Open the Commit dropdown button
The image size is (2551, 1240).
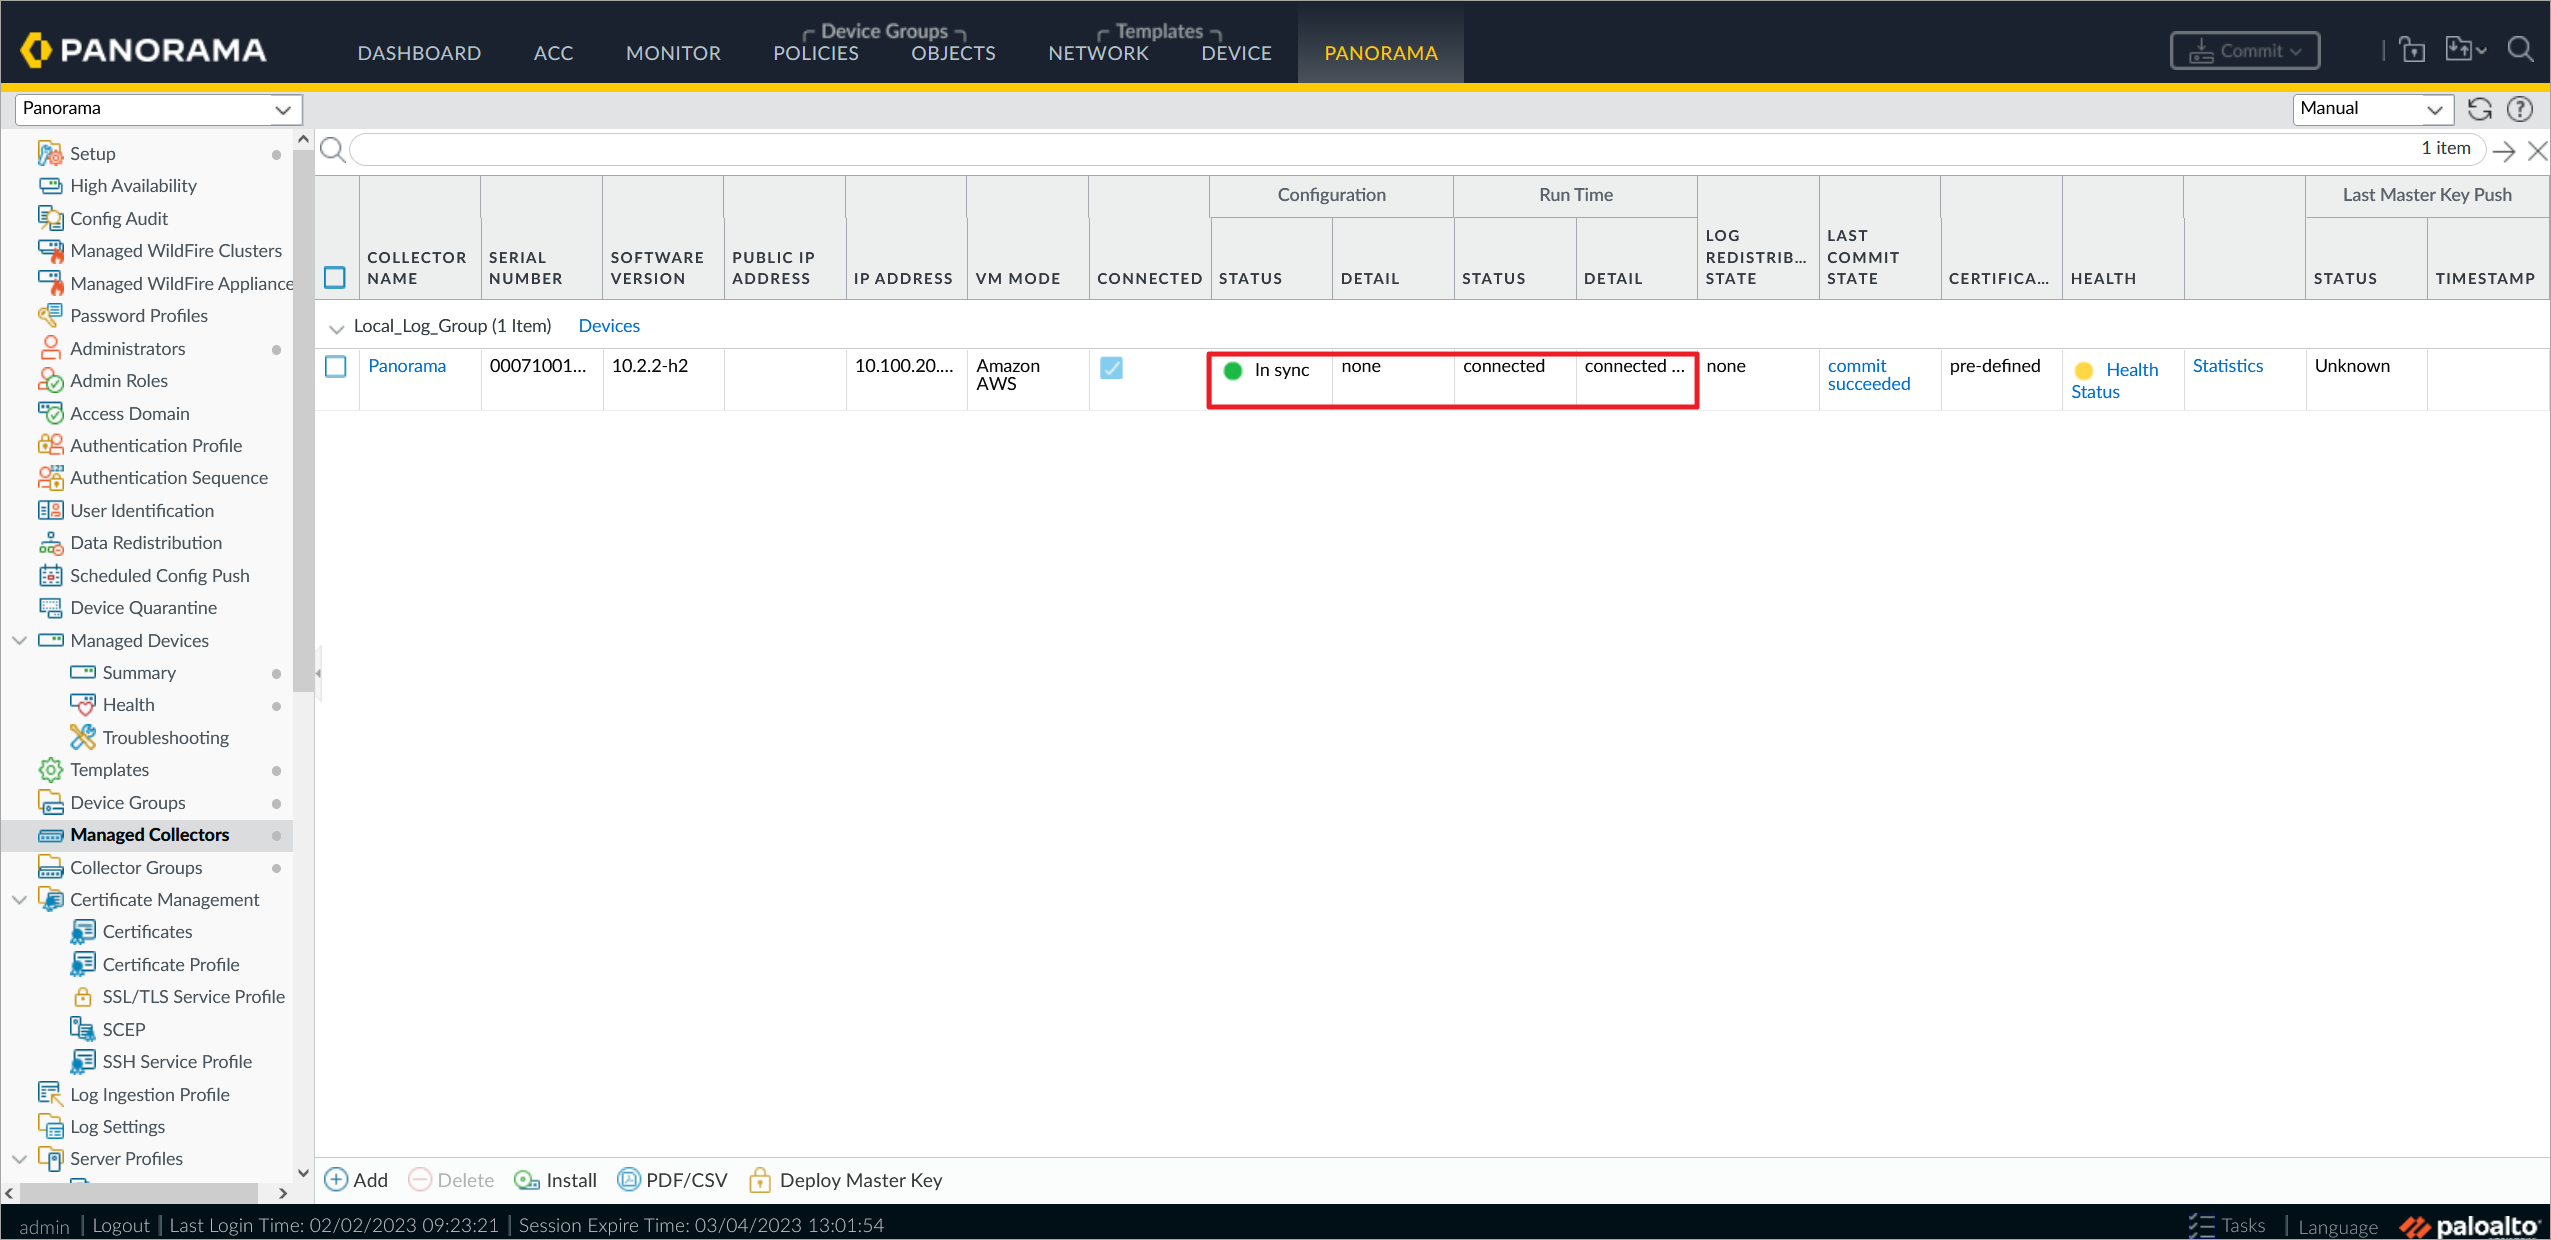coord(2245,50)
